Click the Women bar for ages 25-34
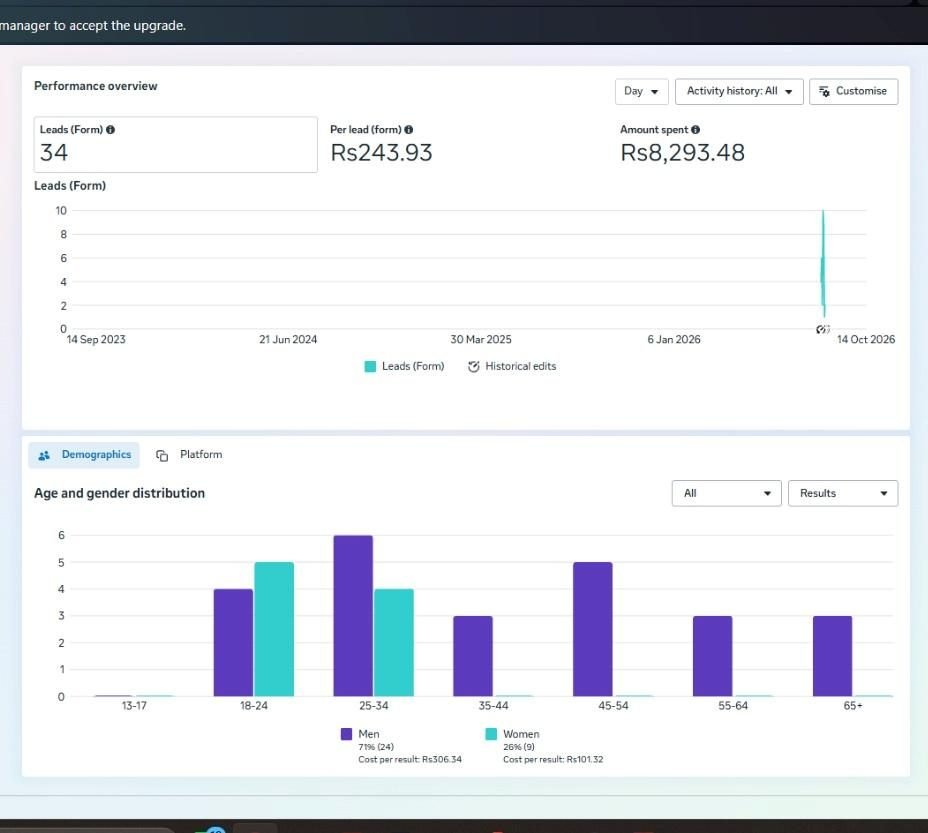The height and width of the screenshot is (833, 928). pos(394,642)
